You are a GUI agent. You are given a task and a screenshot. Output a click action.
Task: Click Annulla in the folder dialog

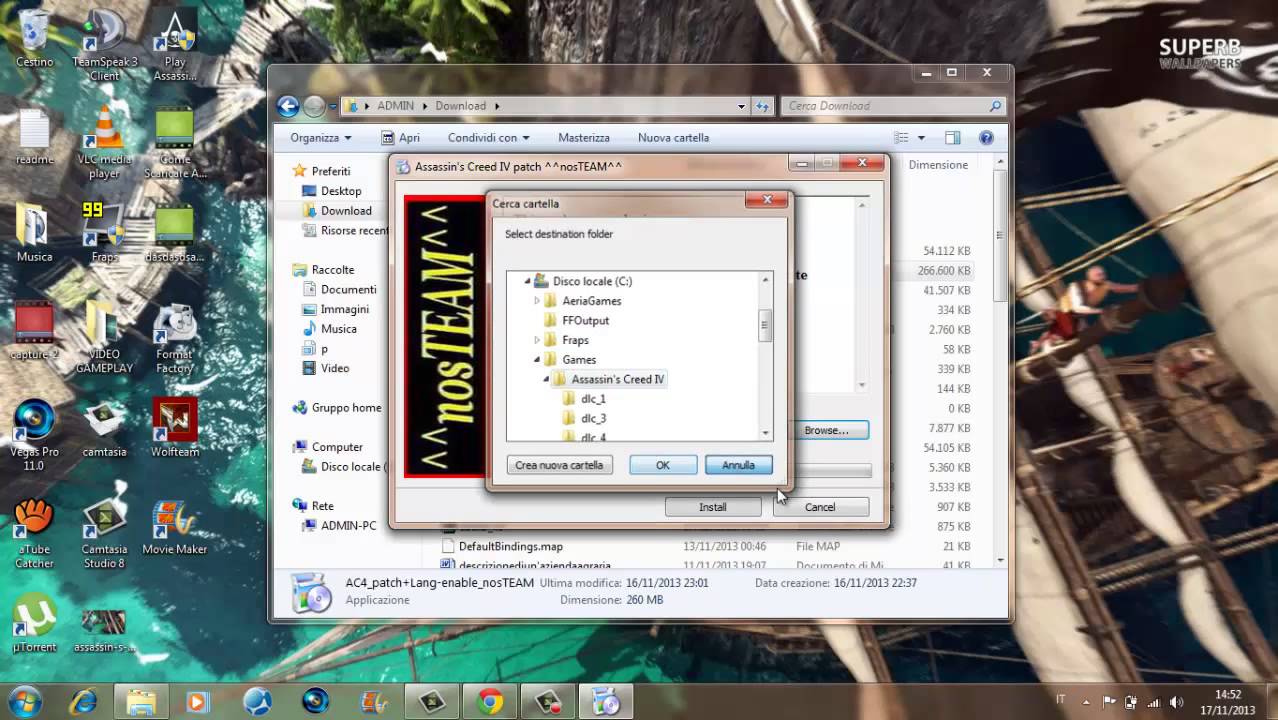[738, 465]
